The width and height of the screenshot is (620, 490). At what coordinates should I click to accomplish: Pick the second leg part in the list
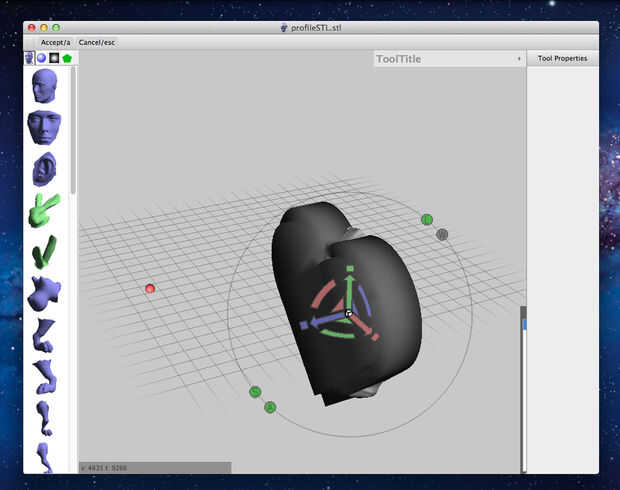[45, 377]
